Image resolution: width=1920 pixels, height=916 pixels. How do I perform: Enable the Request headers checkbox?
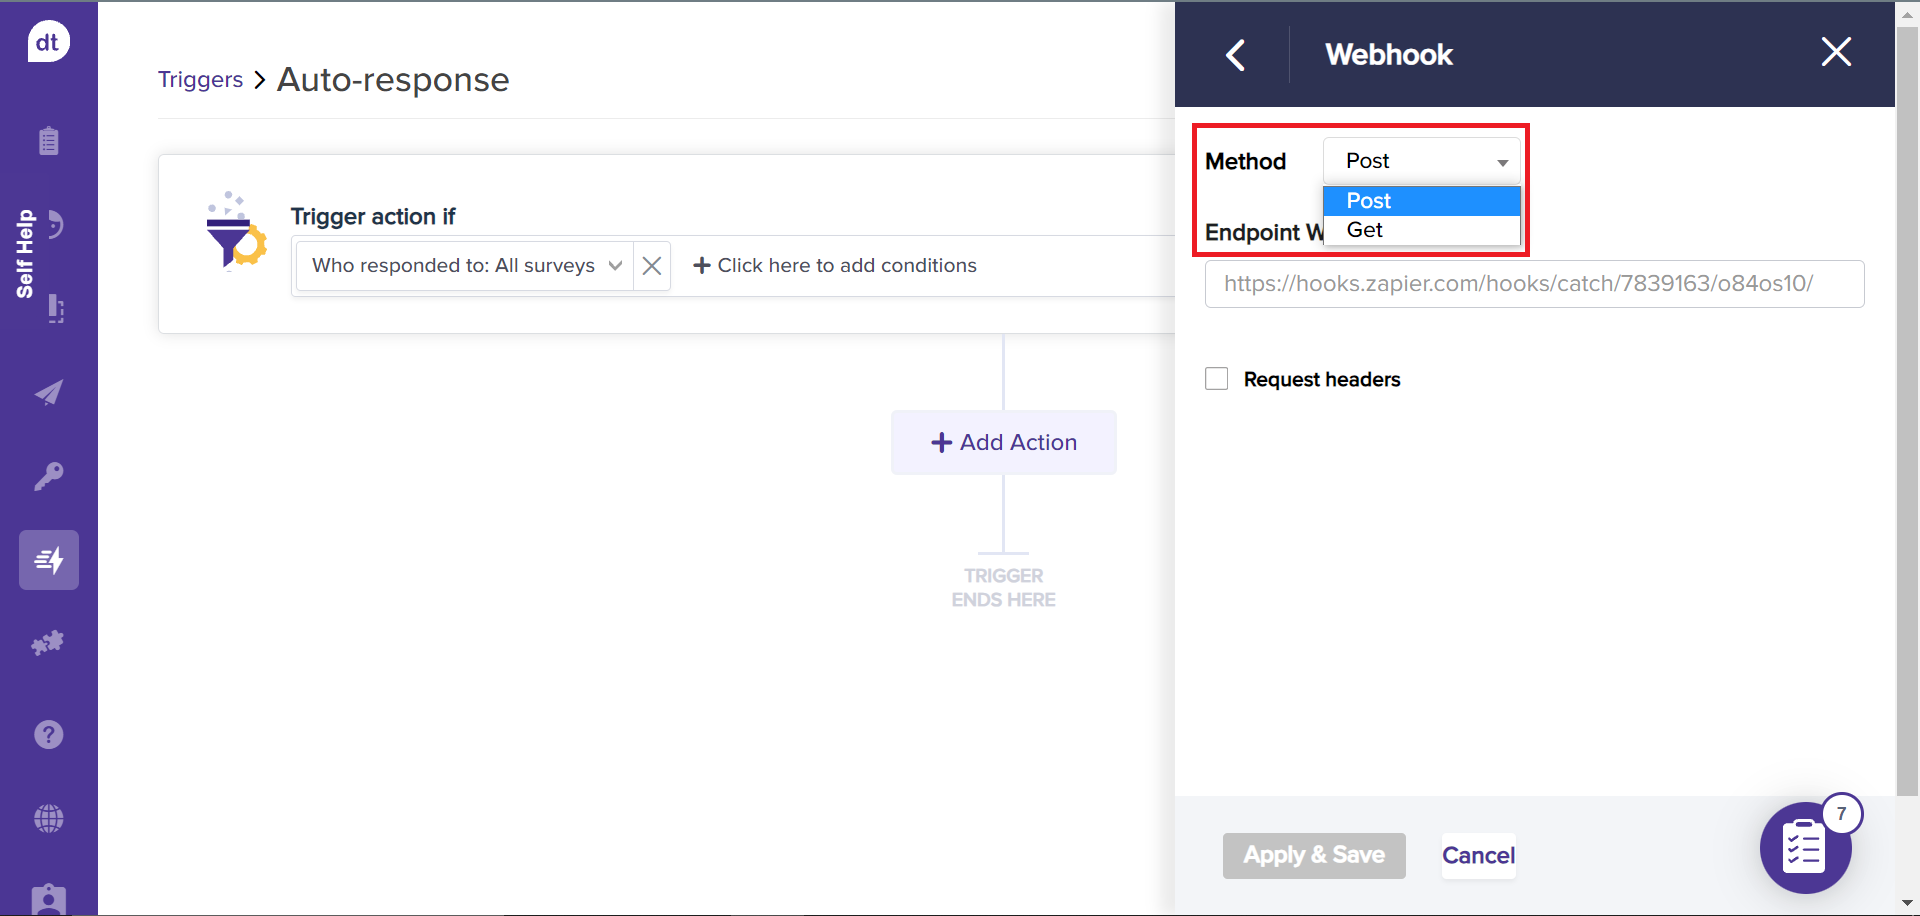[x=1216, y=379]
